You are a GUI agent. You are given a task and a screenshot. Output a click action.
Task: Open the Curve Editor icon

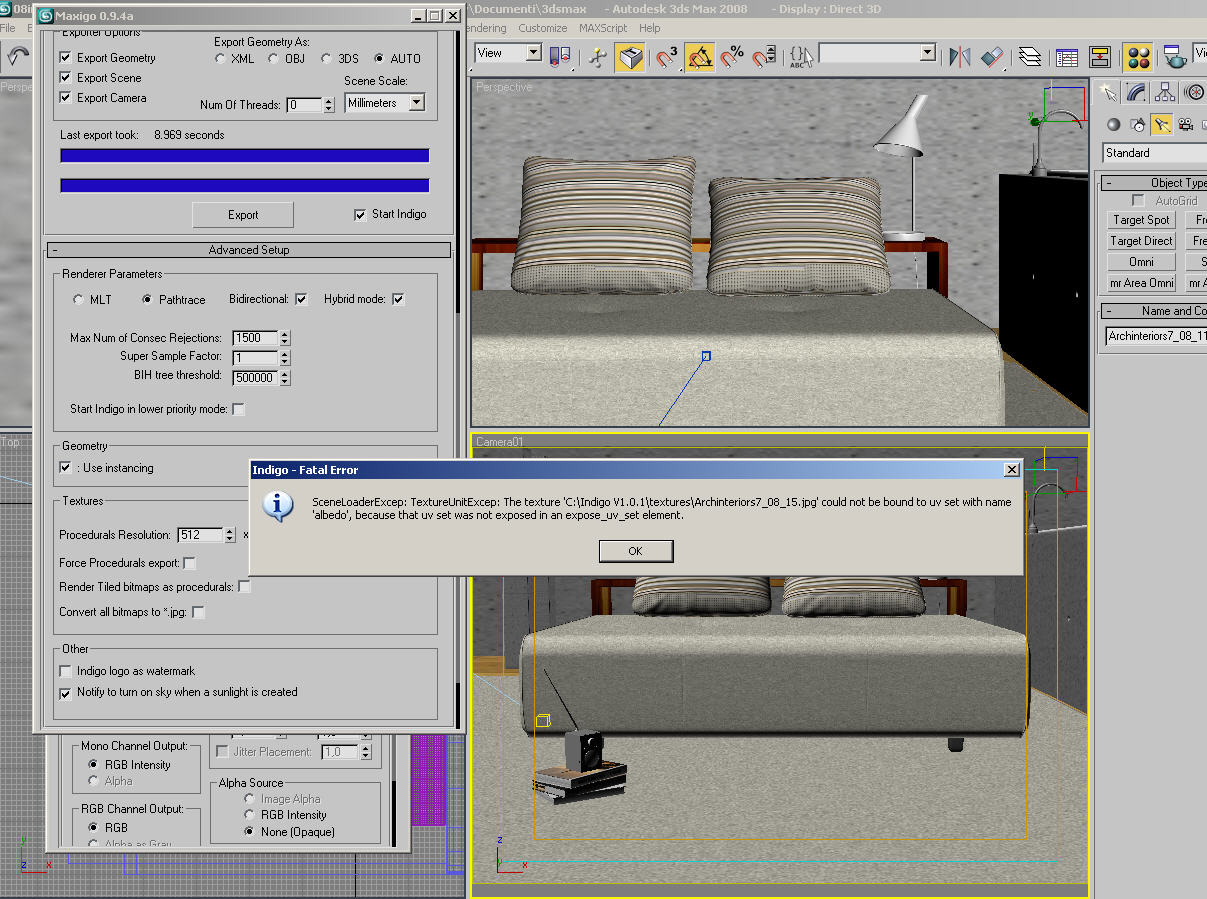tap(1067, 58)
